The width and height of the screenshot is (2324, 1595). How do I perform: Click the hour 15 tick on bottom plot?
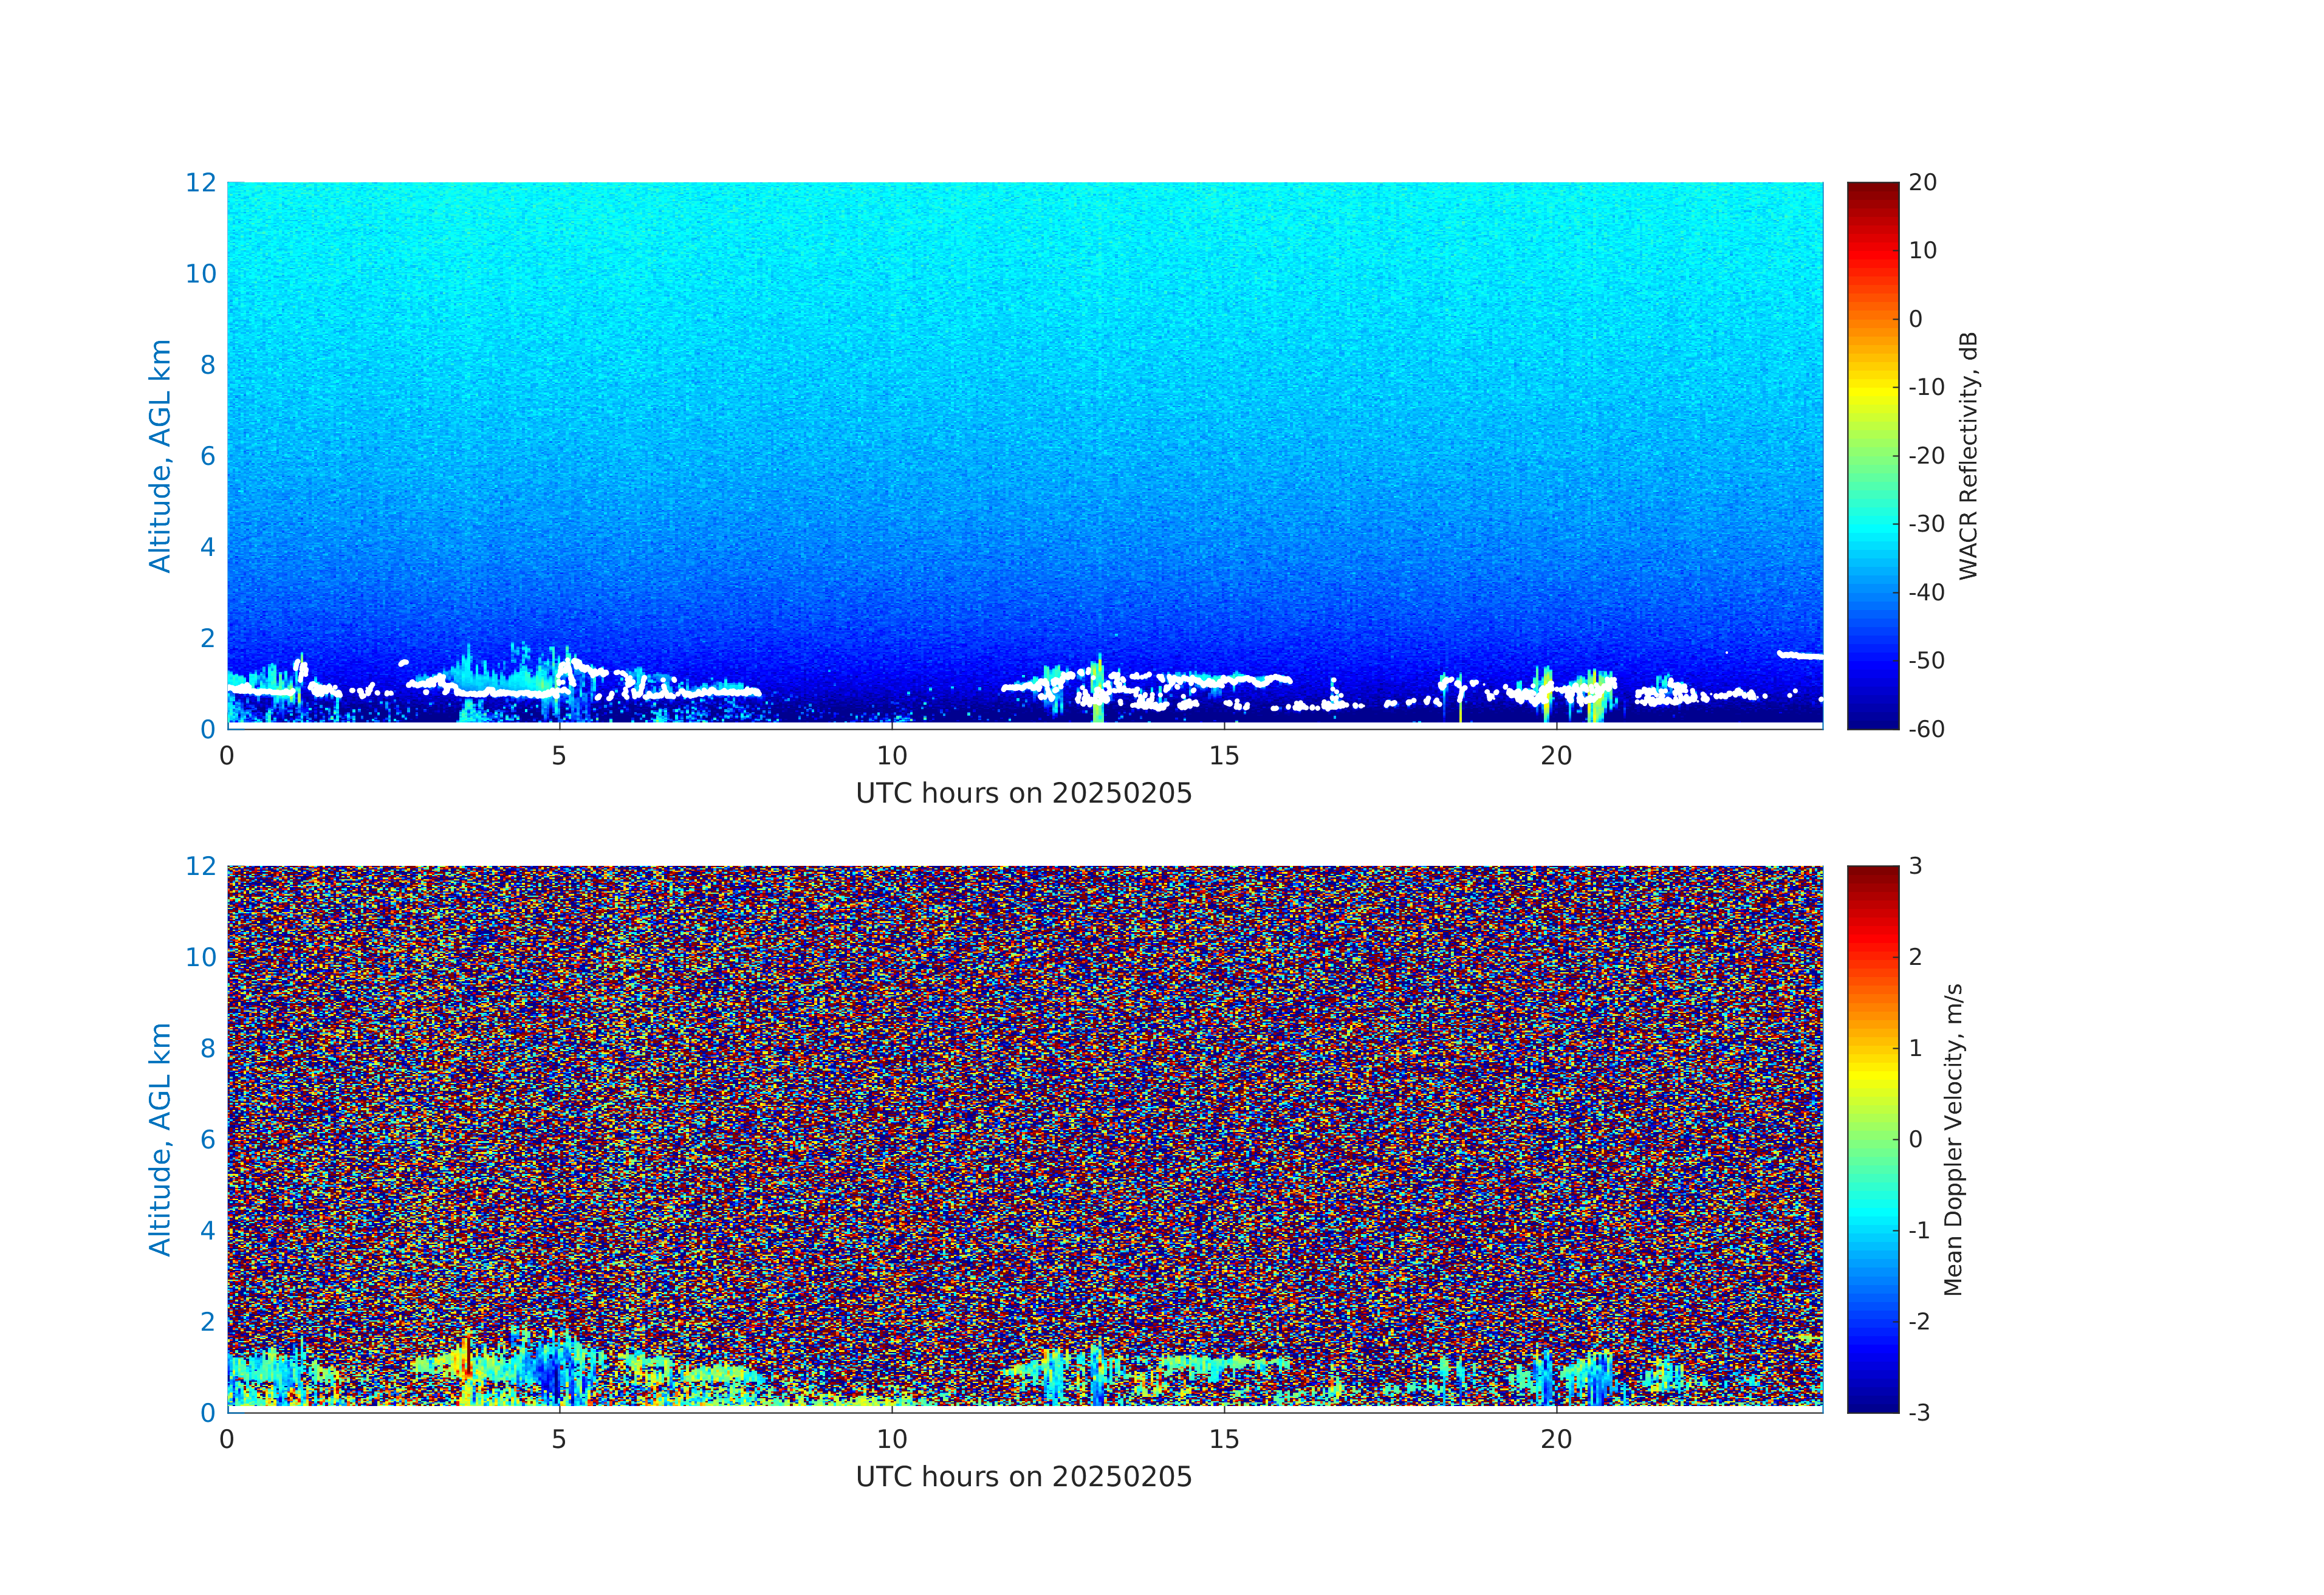(x=1224, y=1439)
